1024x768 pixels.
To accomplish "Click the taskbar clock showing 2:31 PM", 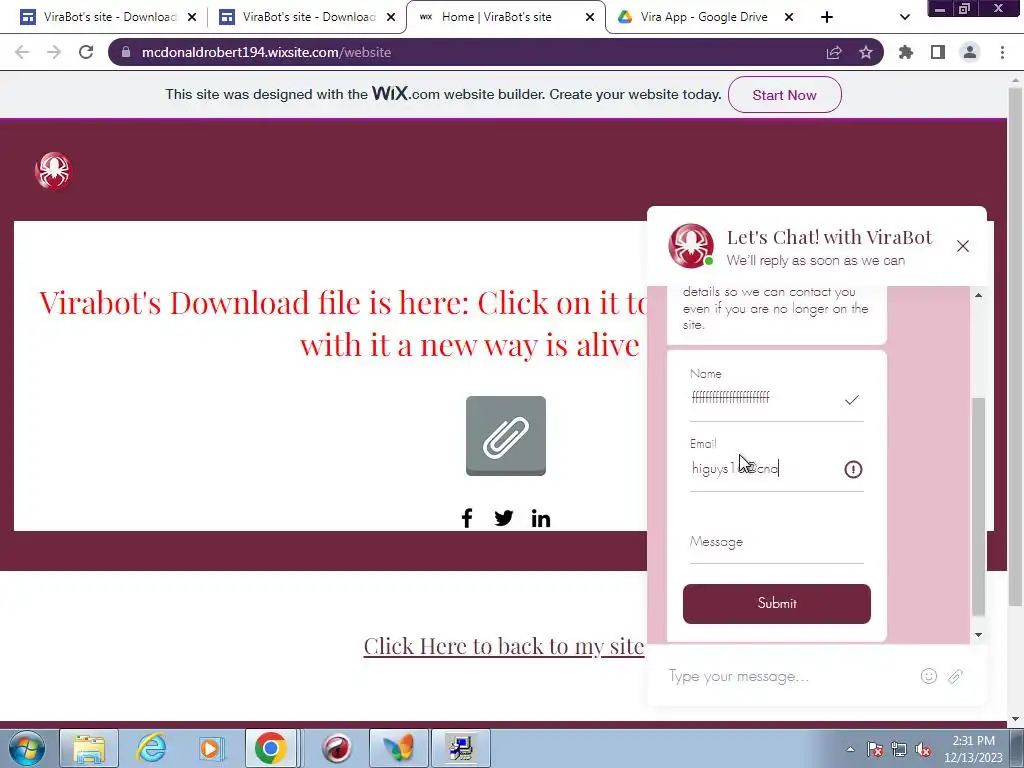I will (973, 749).
